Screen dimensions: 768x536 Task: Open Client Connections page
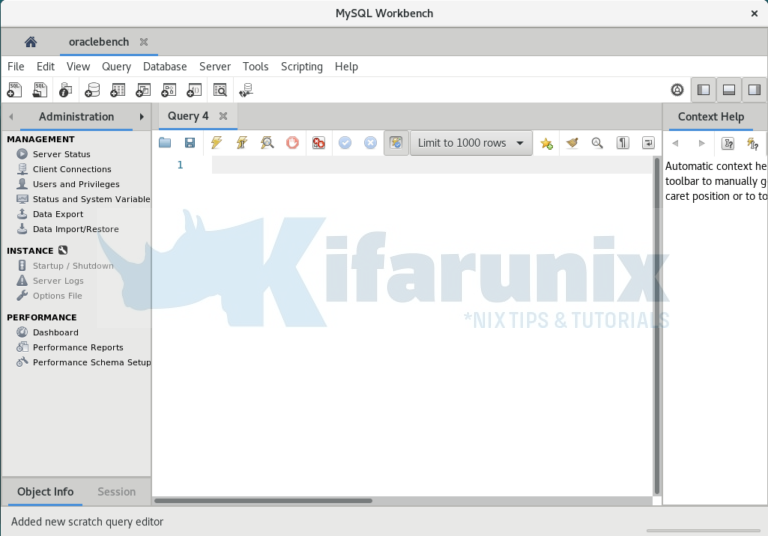tap(72, 169)
